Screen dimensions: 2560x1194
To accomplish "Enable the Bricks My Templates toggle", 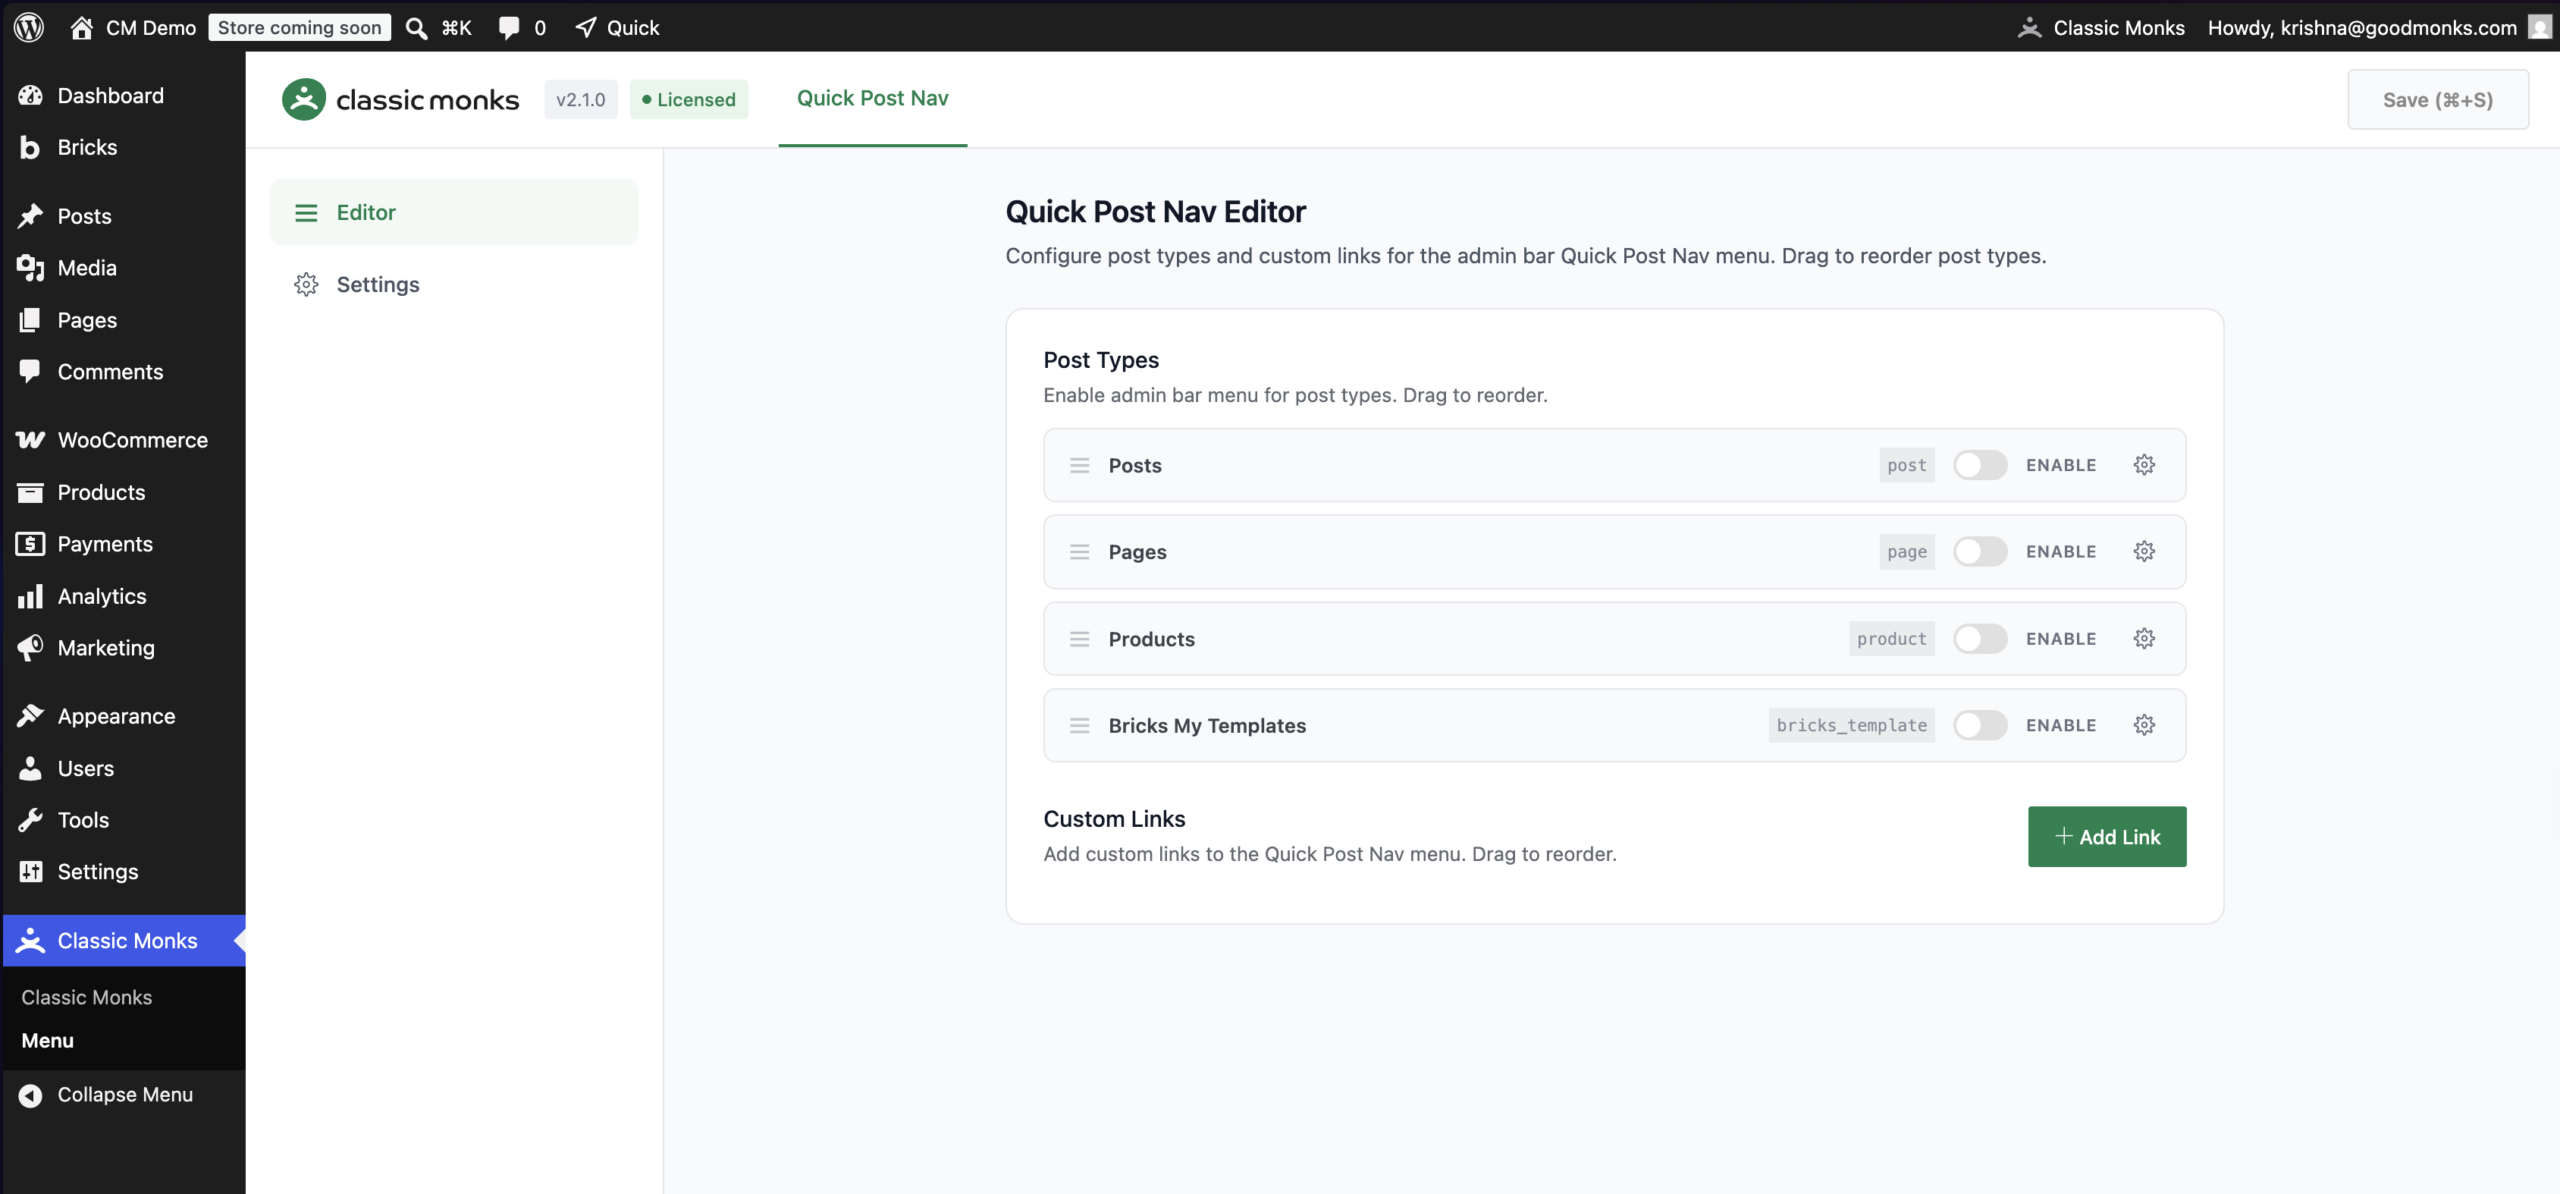I will tap(1980, 725).
